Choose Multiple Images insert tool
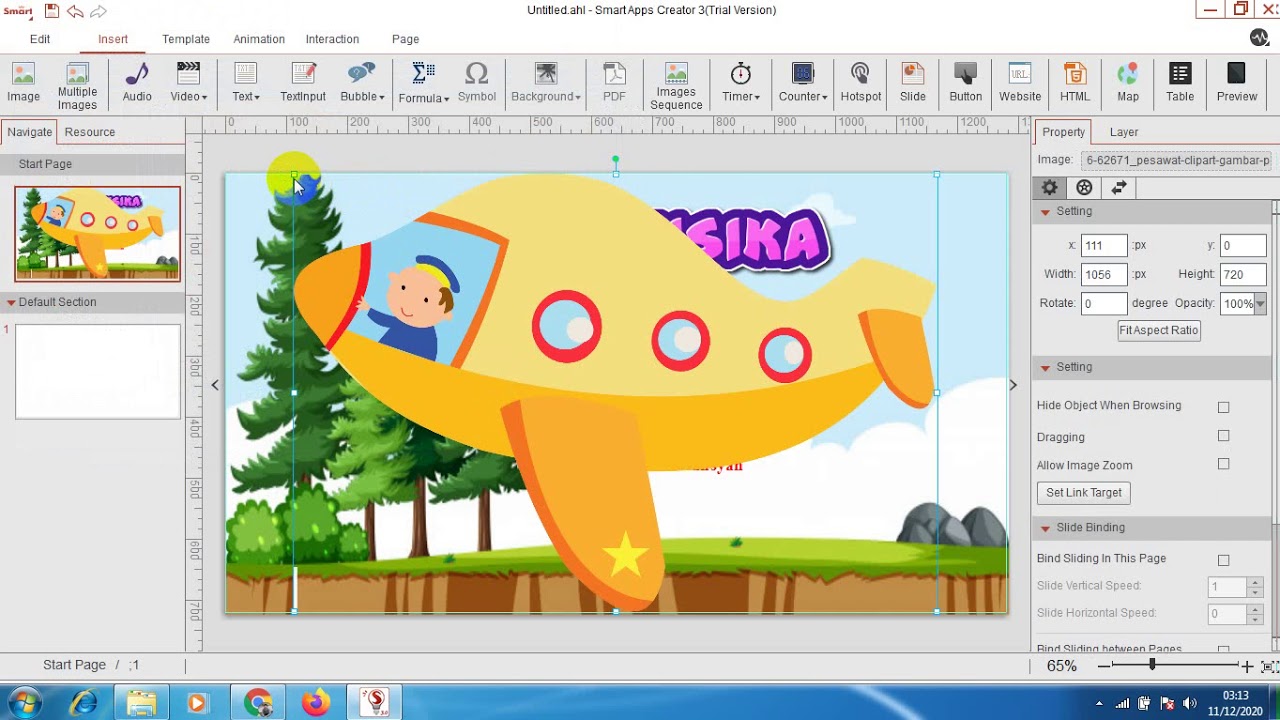This screenshot has height=720, width=1280. click(x=77, y=86)
